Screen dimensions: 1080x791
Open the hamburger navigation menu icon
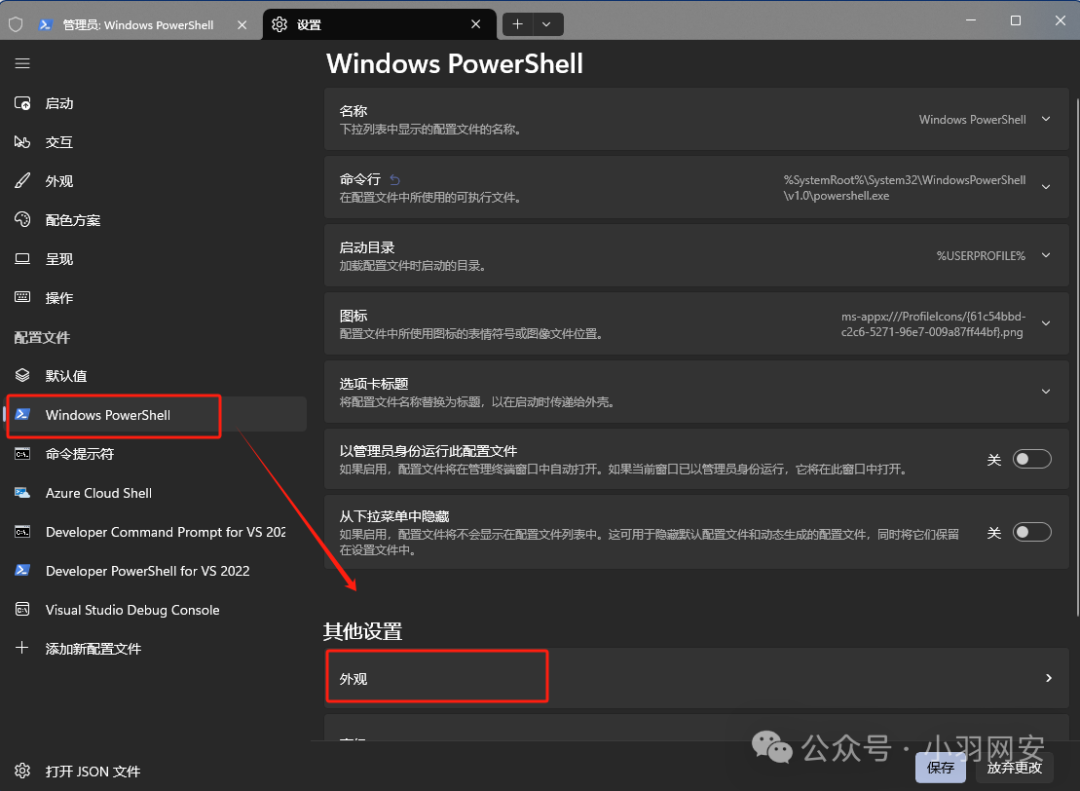click(22, 63)
